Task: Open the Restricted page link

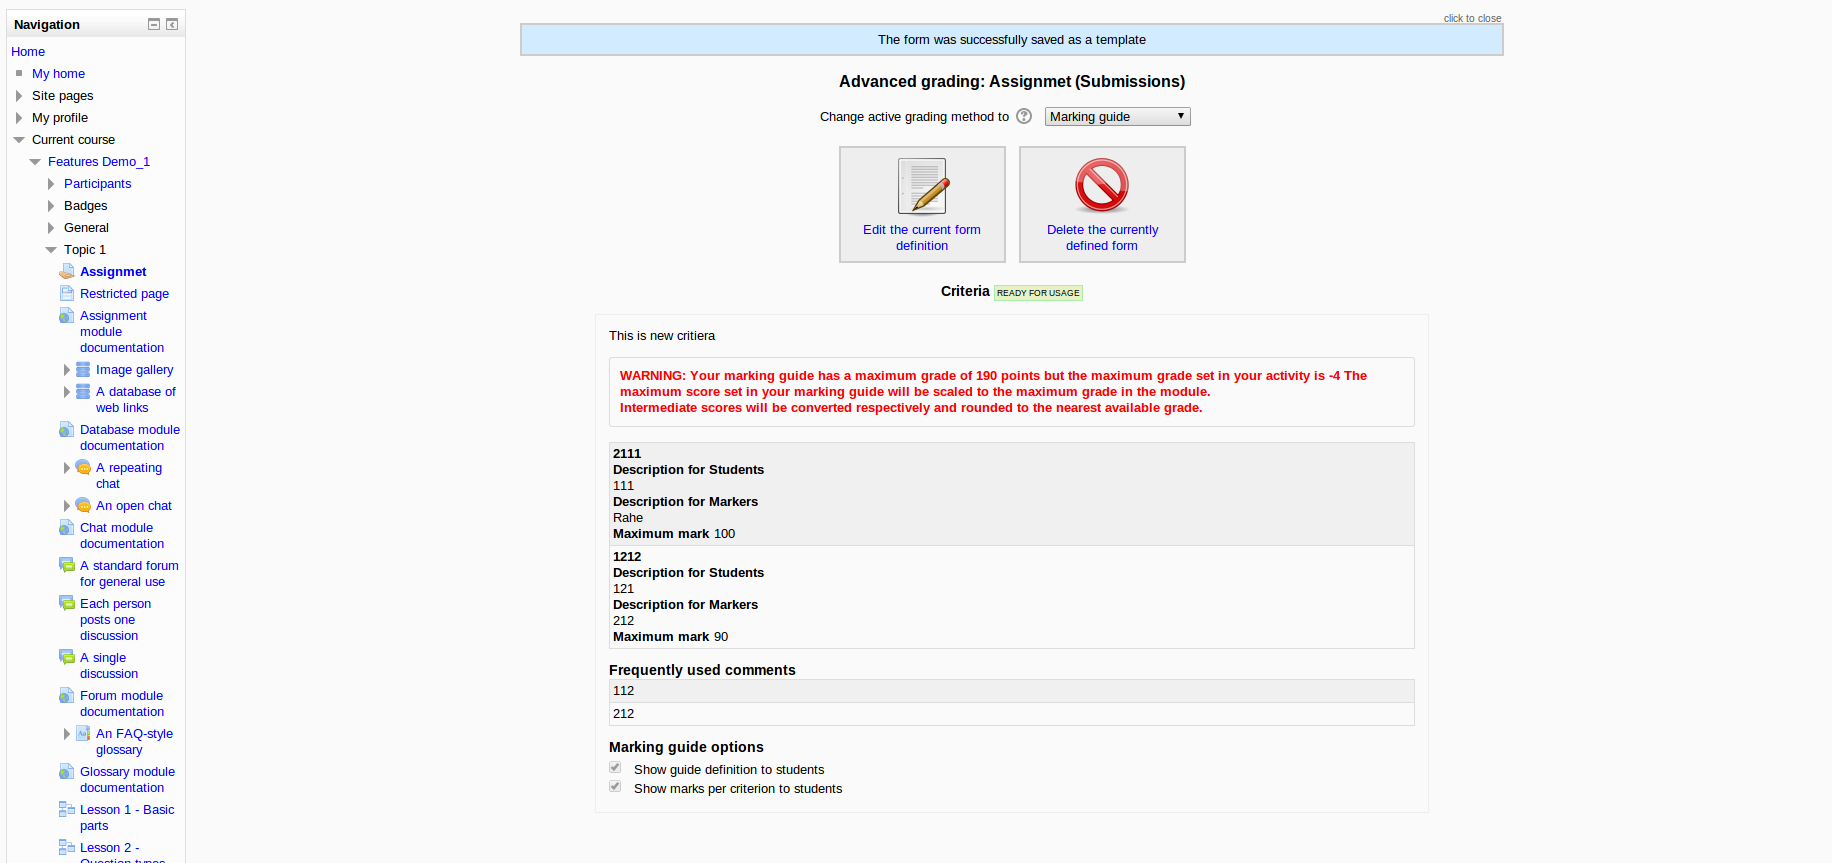Action: [124, 293]
